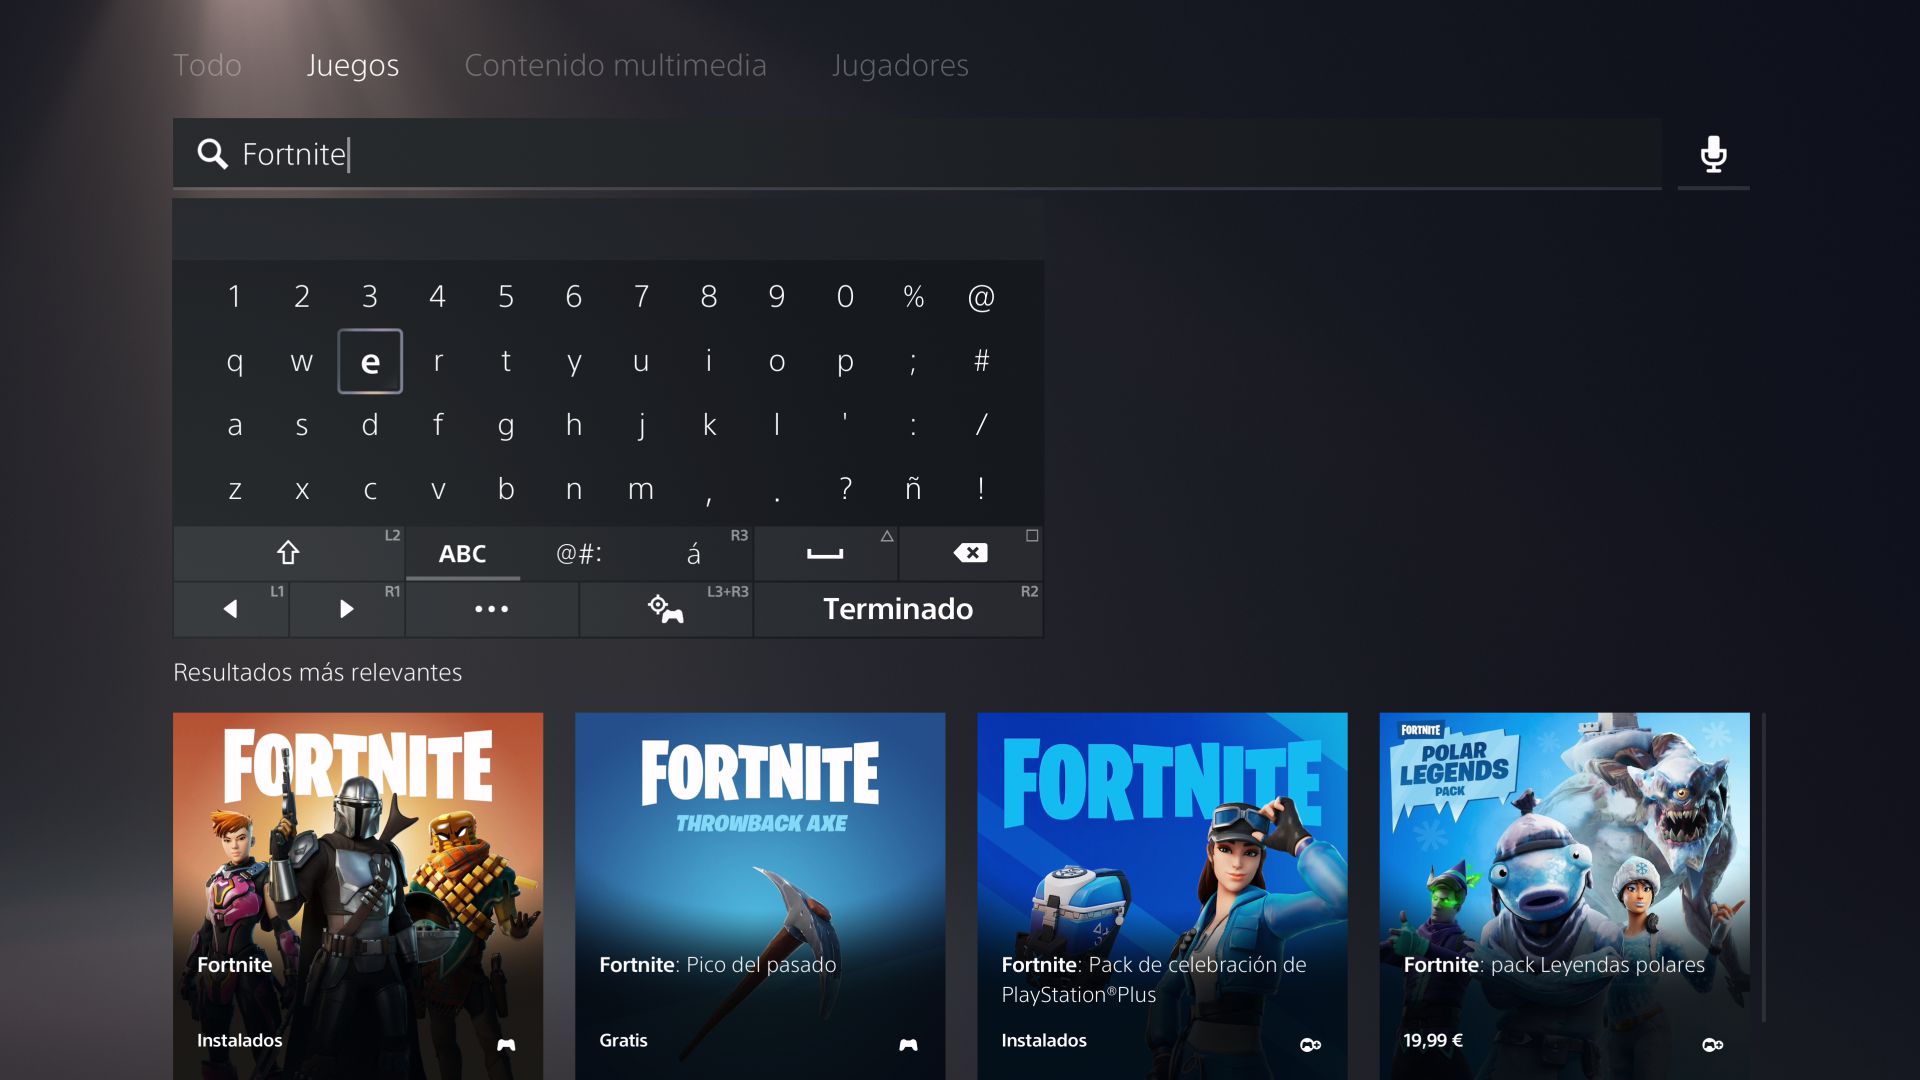Screen dimensions: 1920x1080
Task: Tap the number 1 key
Action: (x=234, y=297)
